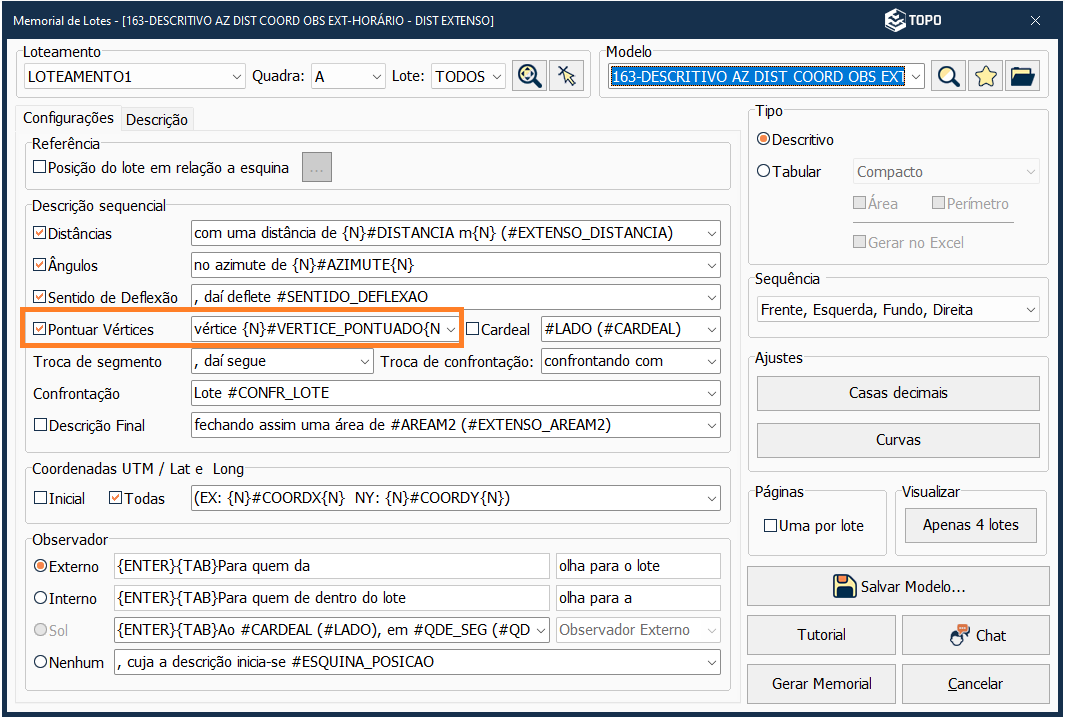Click the Gerar Memorial button
This screenshot has height=718, width=1065.
coord(821,684)
